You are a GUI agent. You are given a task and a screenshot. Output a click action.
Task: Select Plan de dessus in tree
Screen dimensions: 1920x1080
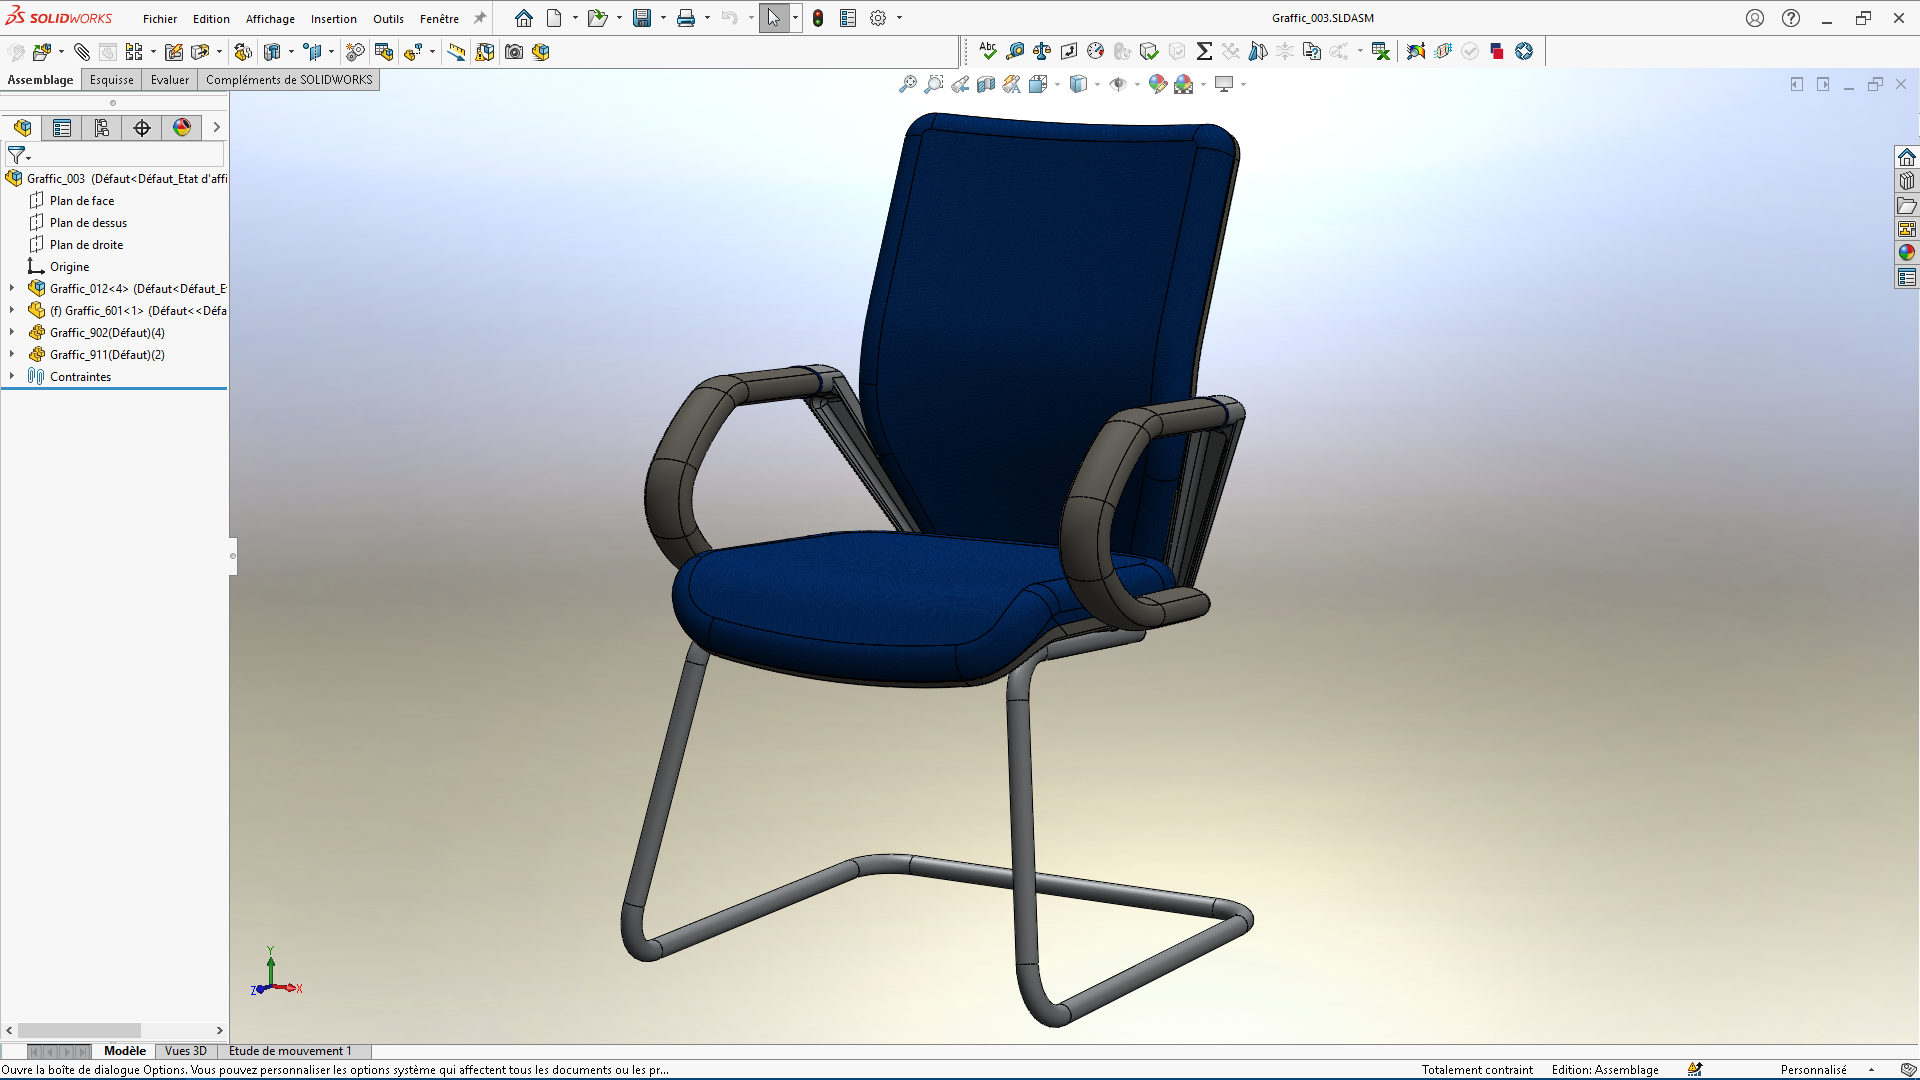coord(88,223)
